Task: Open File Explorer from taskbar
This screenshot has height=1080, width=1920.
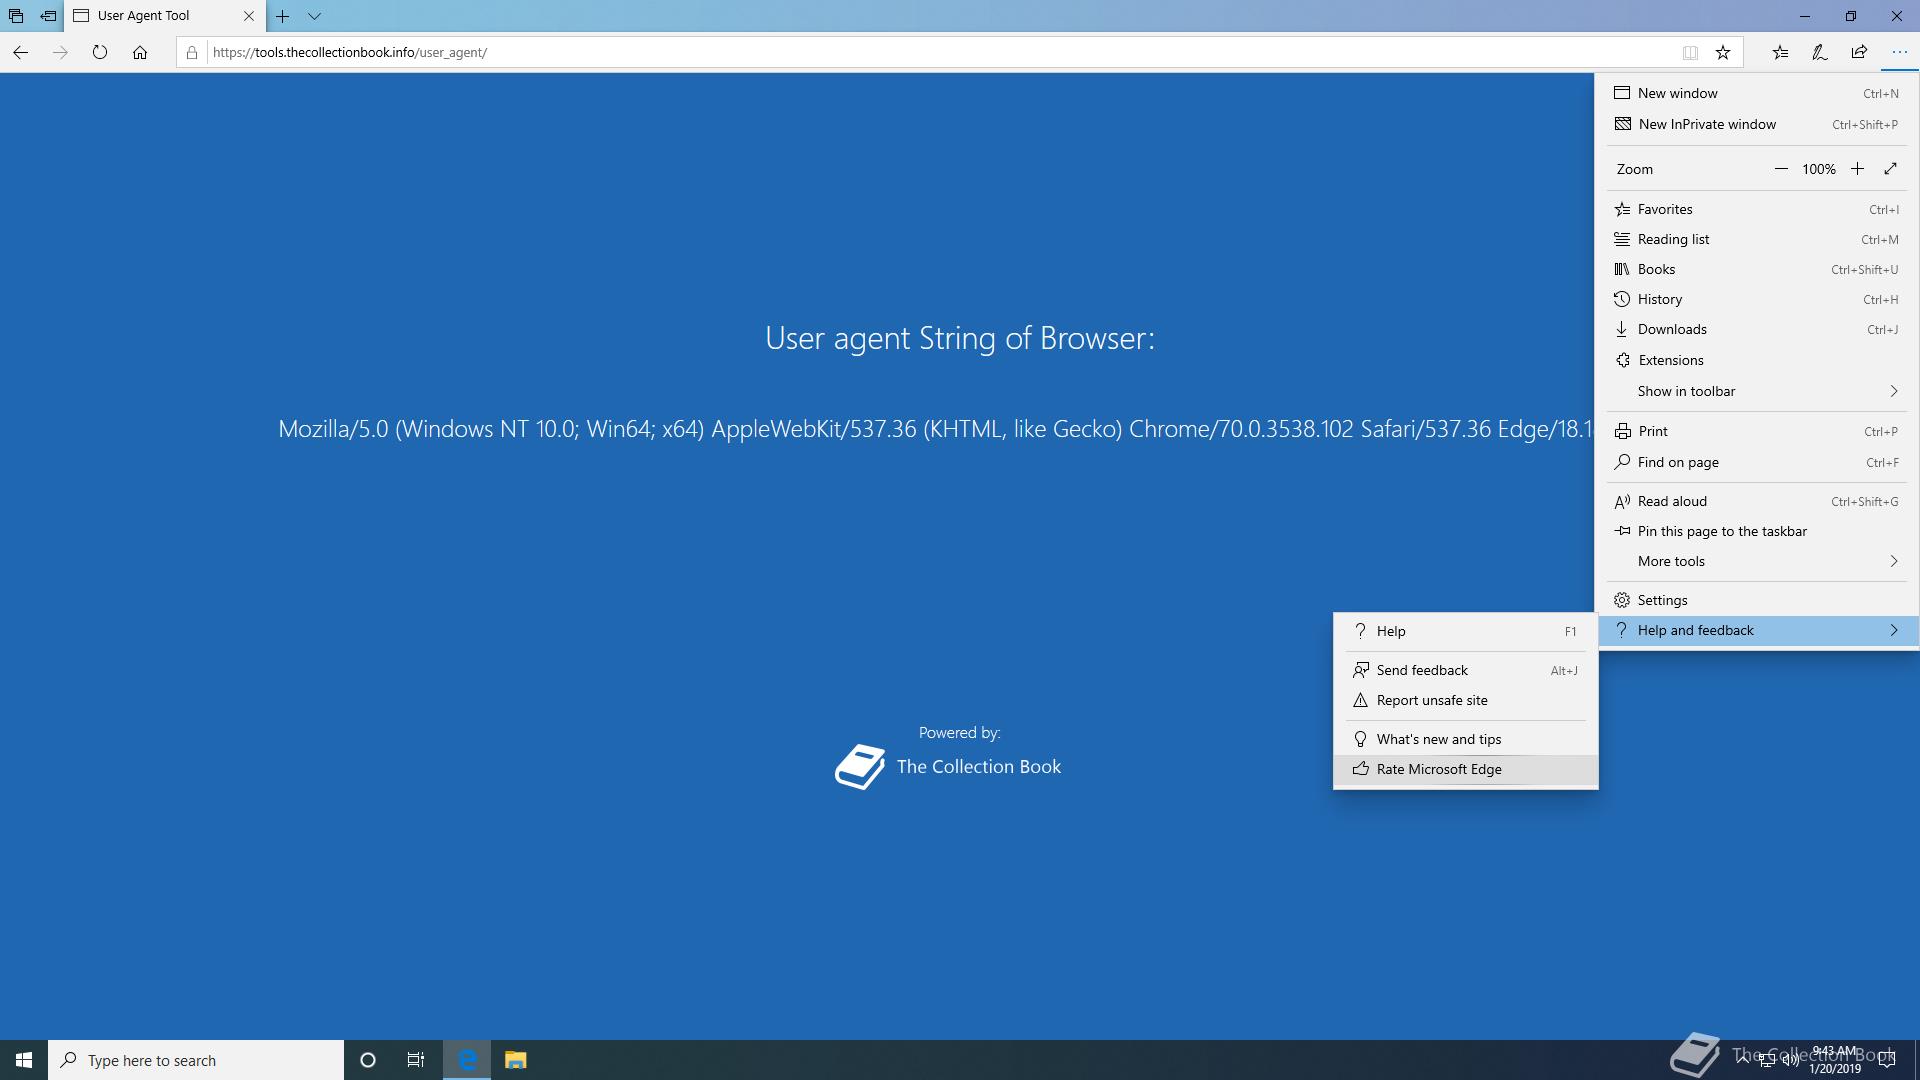Action: coord(515,1060)
